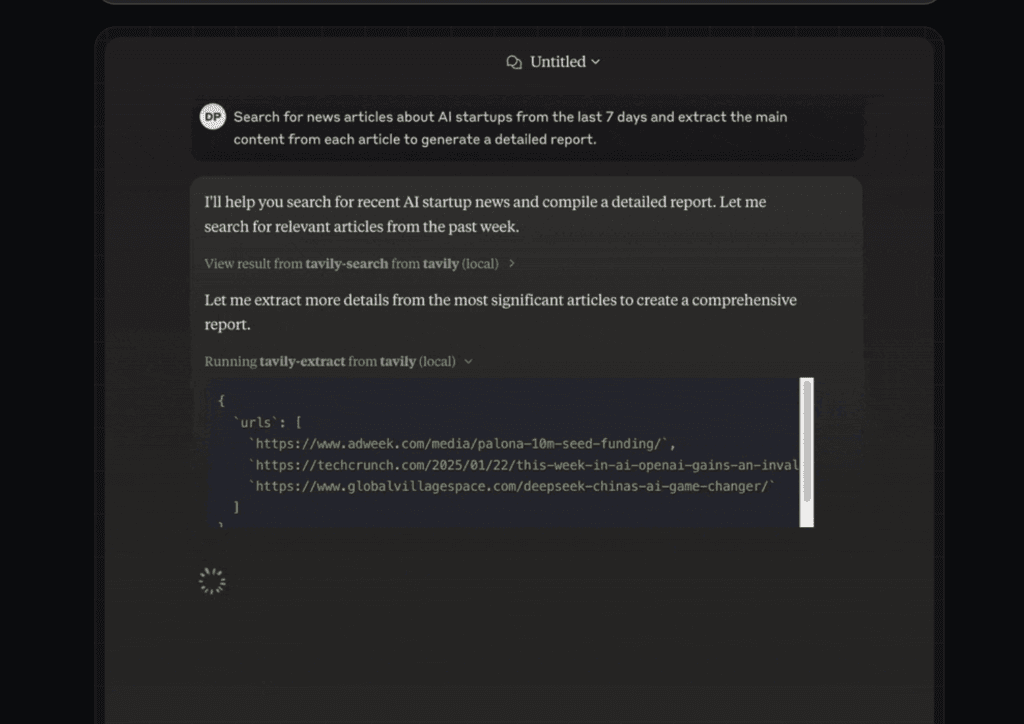The image size is (1024, 724).
Task: Click the adweek.com palona seed funding URL
Action: pos(458,444)
